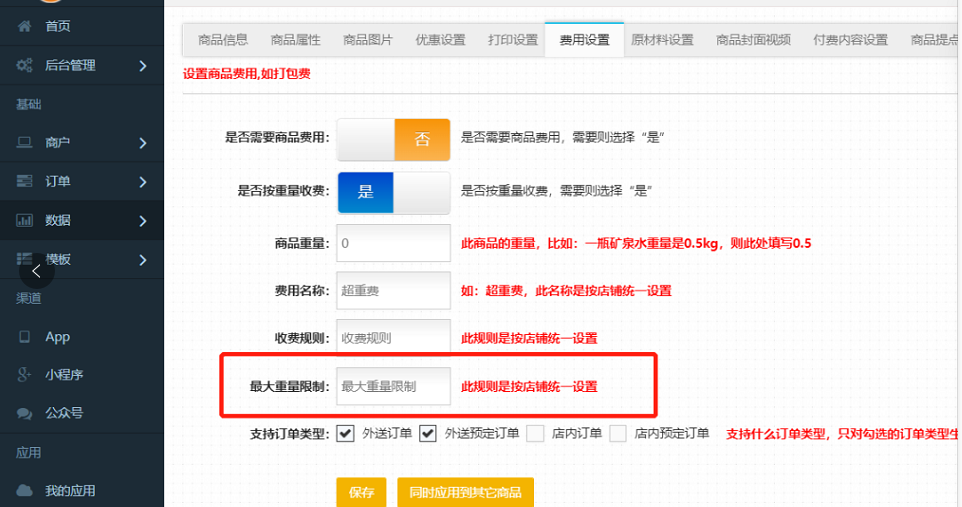Expand the 订单 submenu chevron
962x507 pixels.
(143, 182)
